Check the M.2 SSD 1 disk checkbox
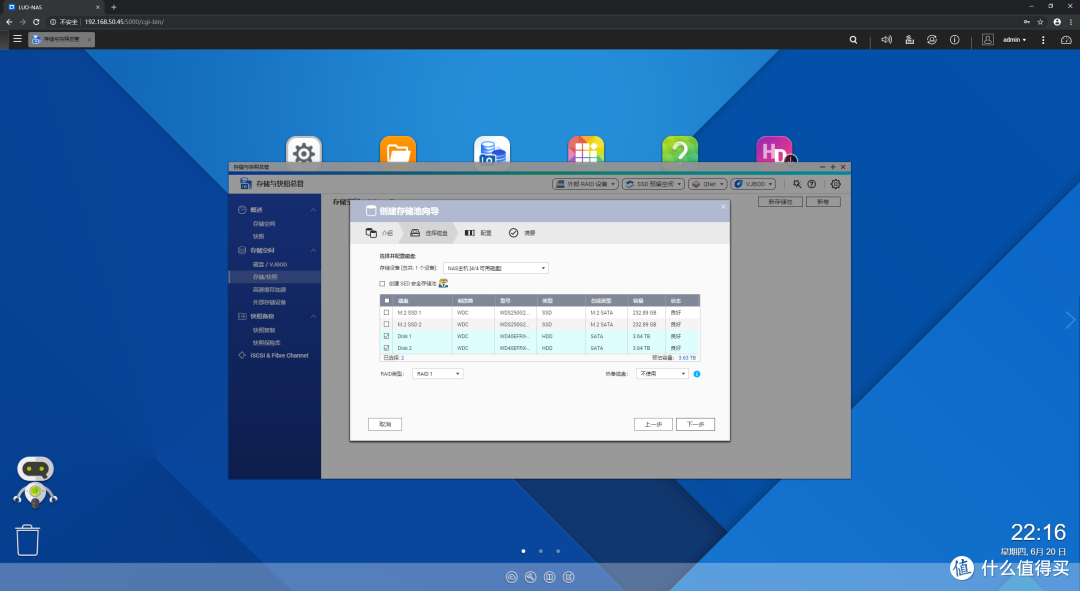Screen dimensions: 1080x591 click(x=386, y=313)
